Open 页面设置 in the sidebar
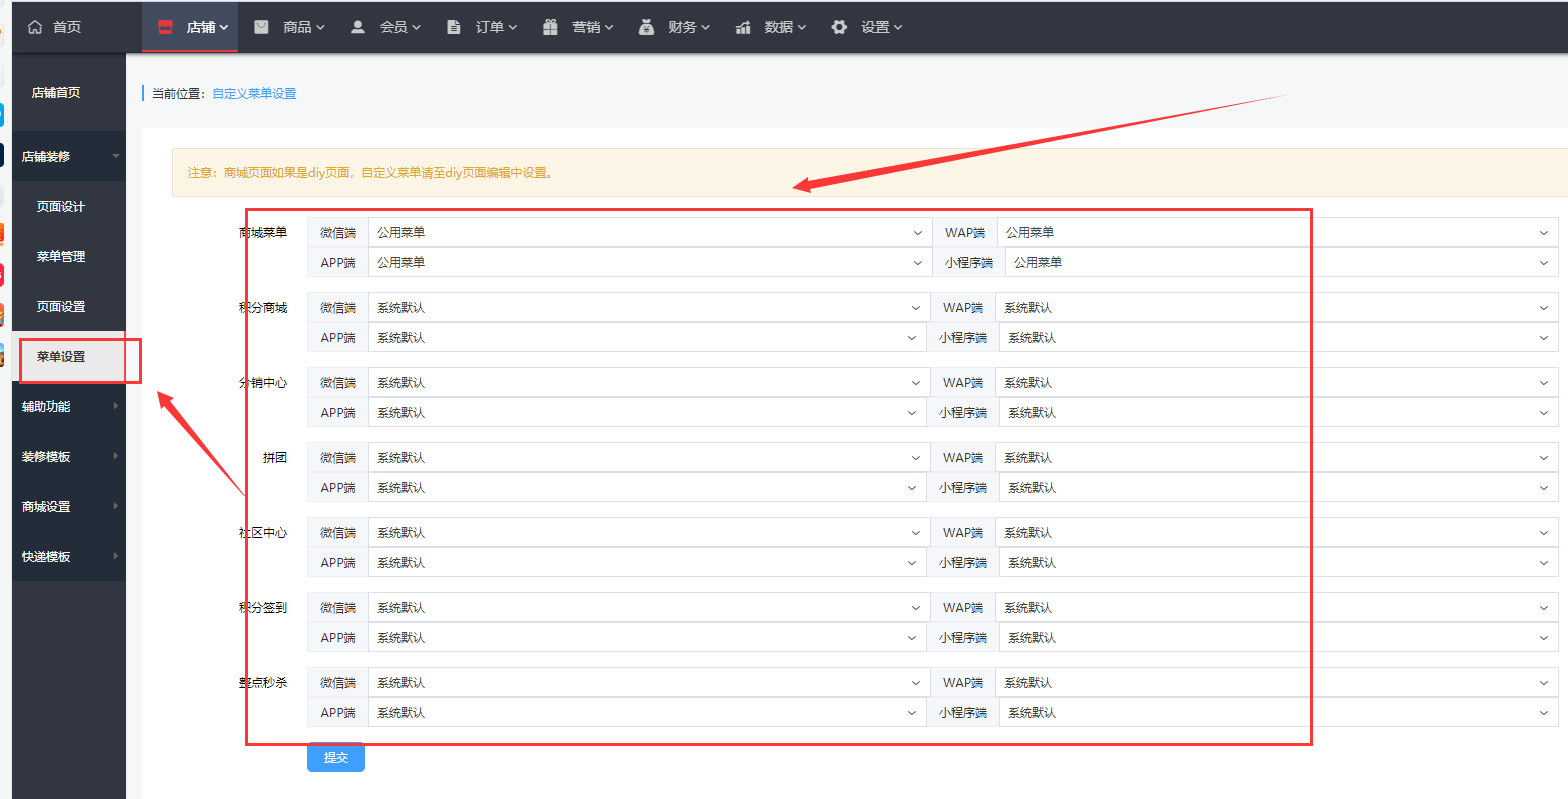The height and width of the screenshot is (799, 1568). coord(69,306)
